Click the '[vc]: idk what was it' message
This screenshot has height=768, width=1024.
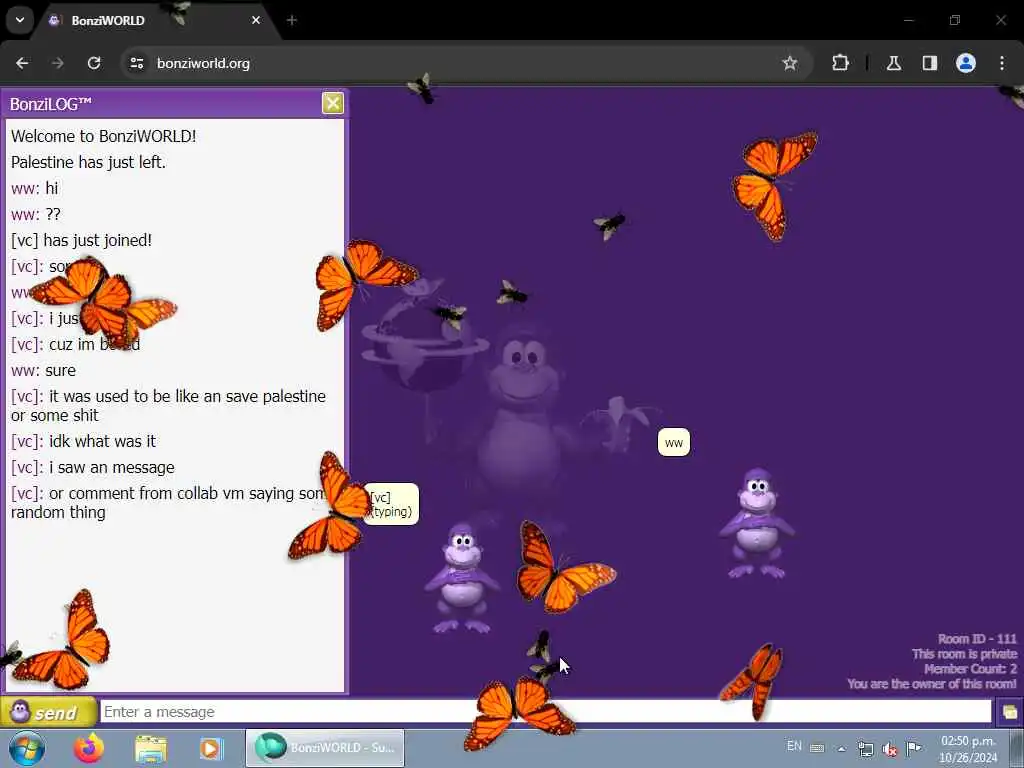pos(84,441)
